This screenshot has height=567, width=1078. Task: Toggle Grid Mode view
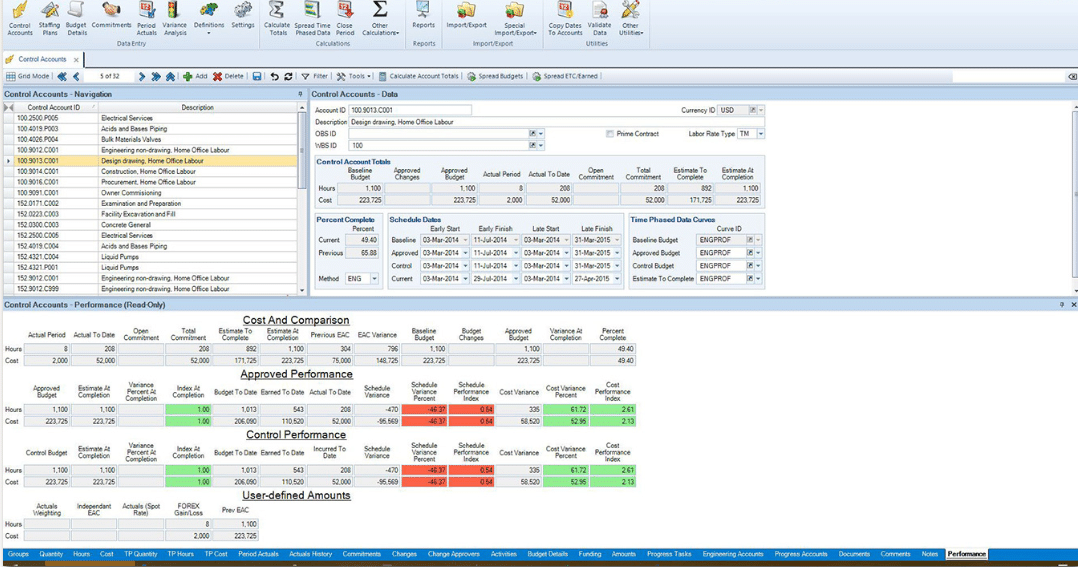pos(28,76)
